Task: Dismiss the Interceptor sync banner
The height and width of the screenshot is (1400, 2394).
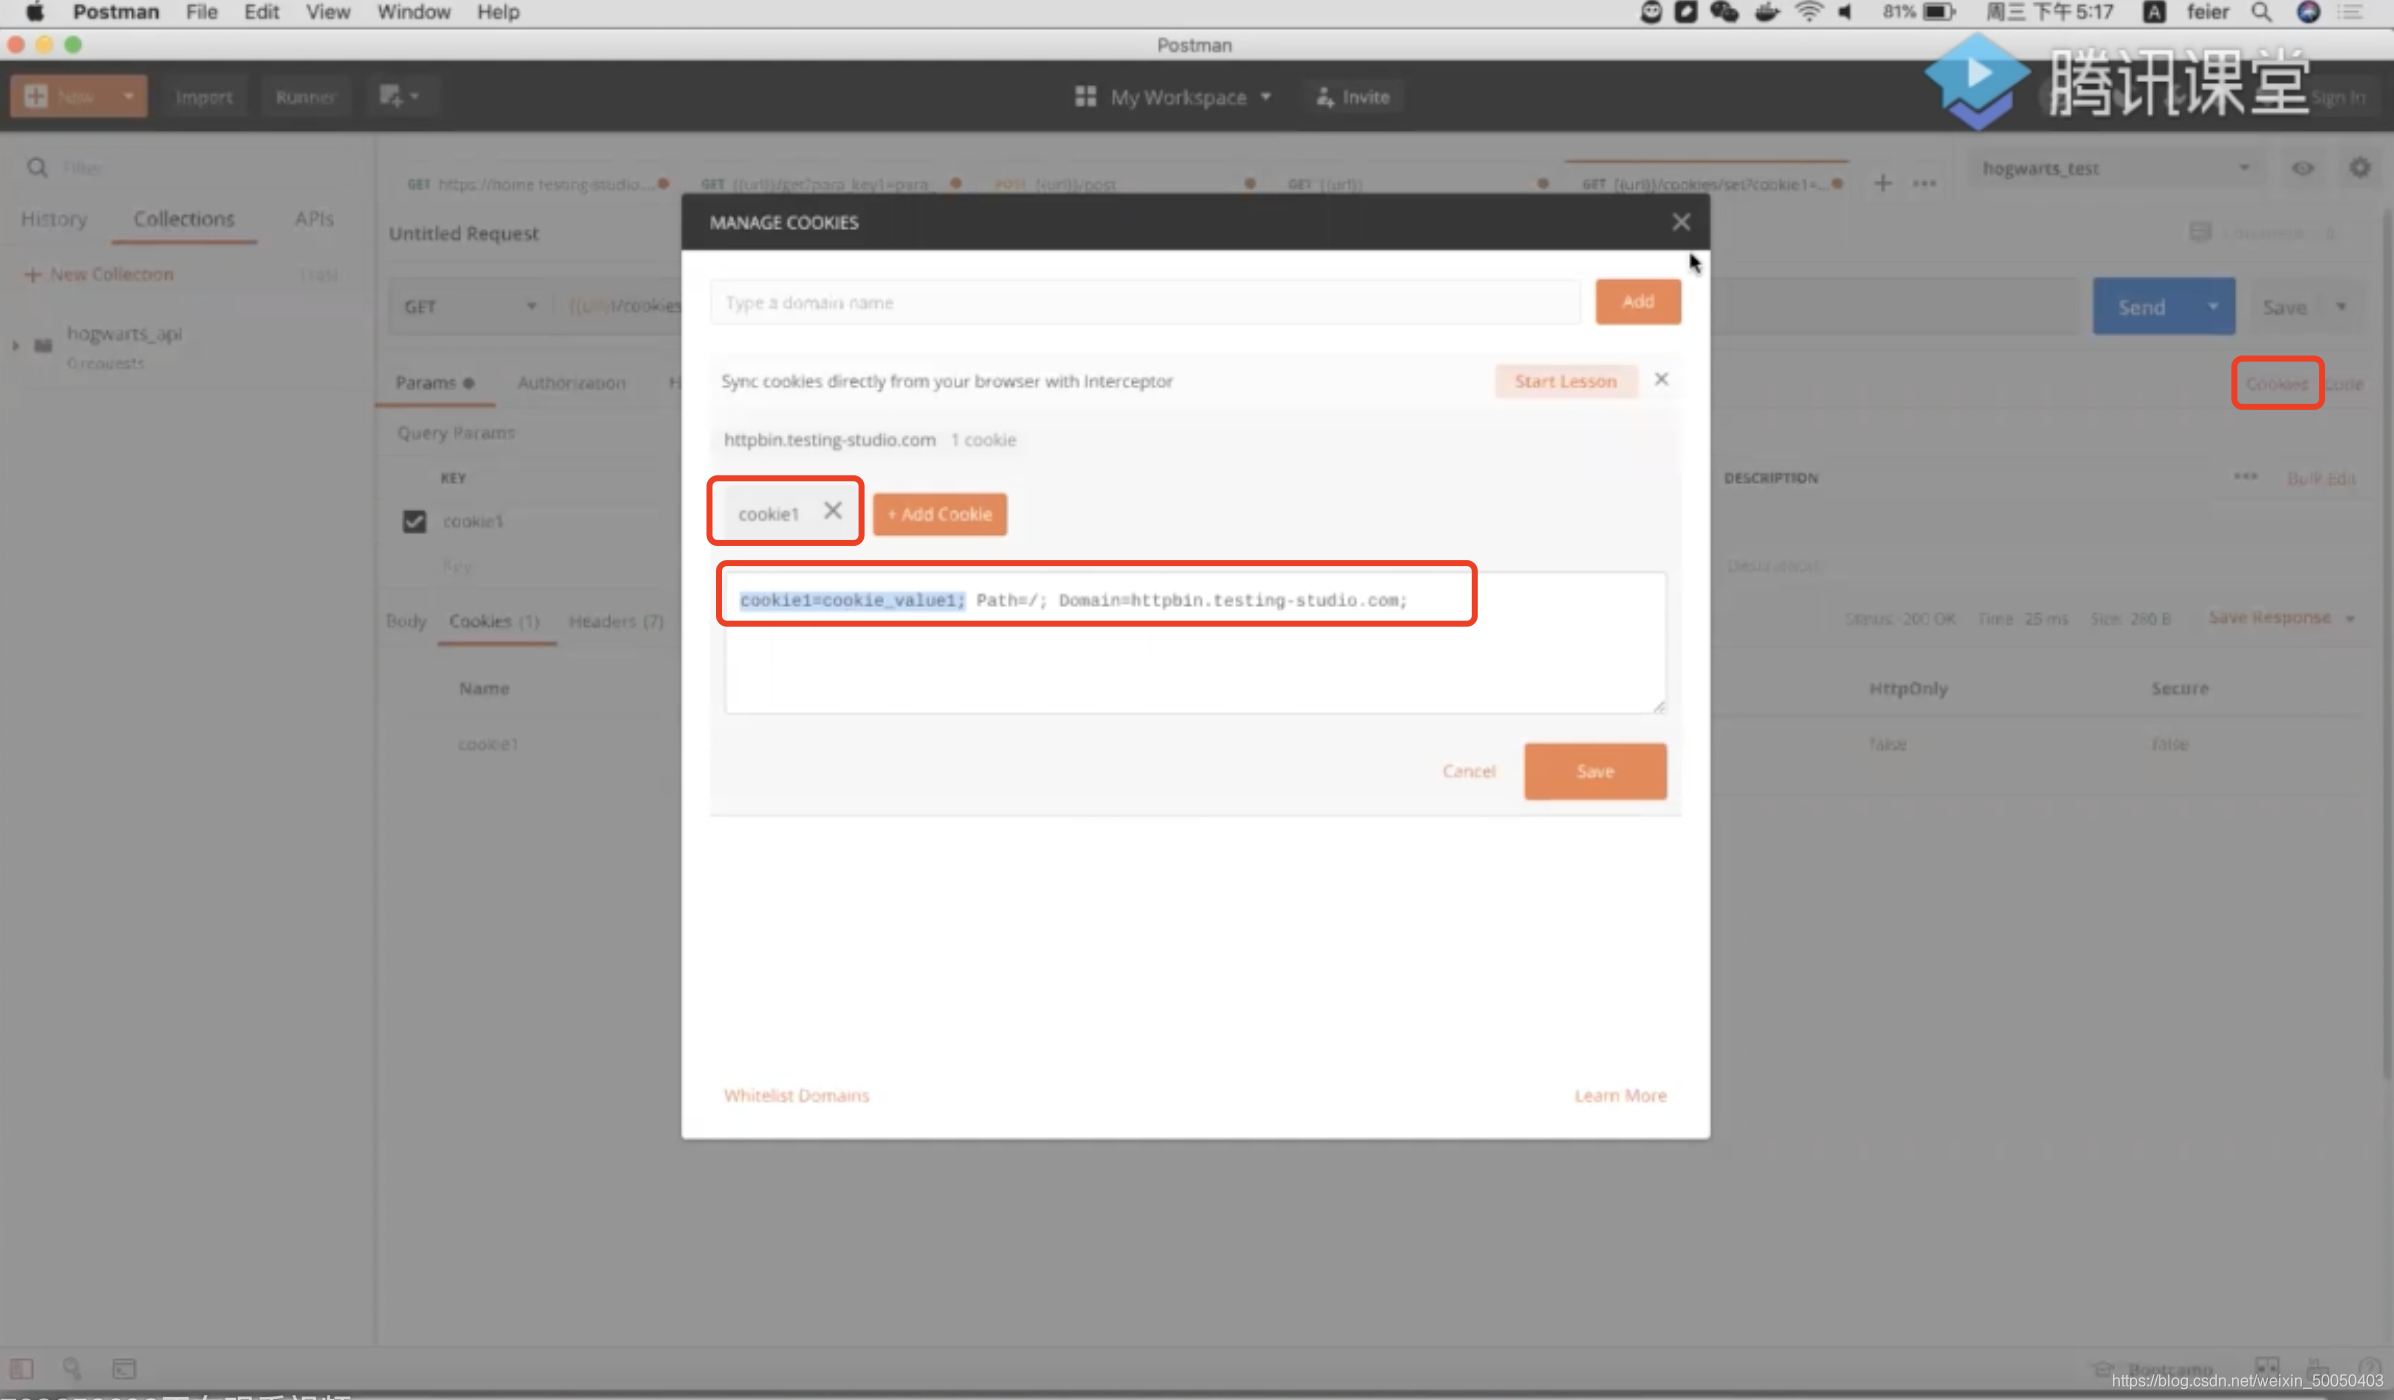Action: (1661, 380)
